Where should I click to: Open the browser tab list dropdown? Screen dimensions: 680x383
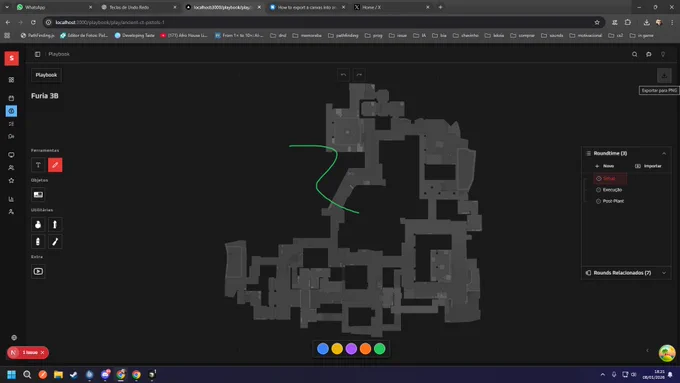tap(7, 7)
